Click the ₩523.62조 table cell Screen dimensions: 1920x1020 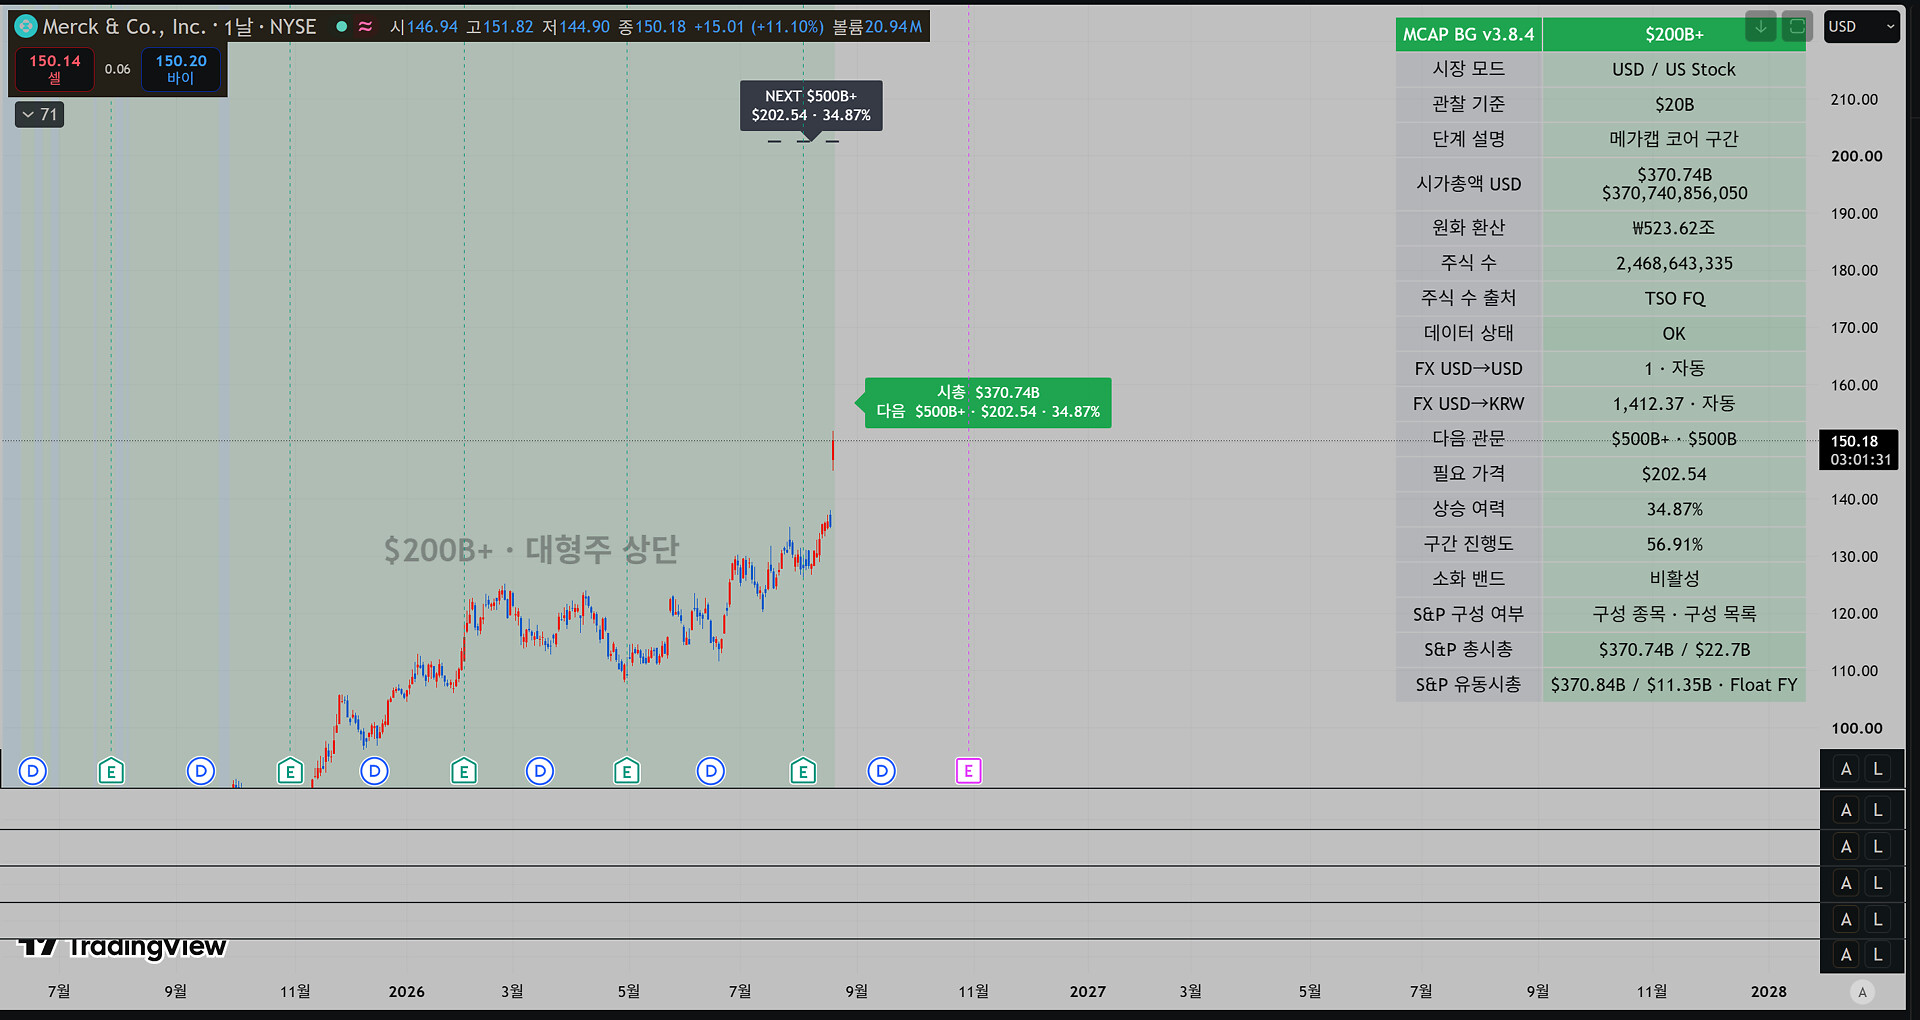pos(1674,228)
